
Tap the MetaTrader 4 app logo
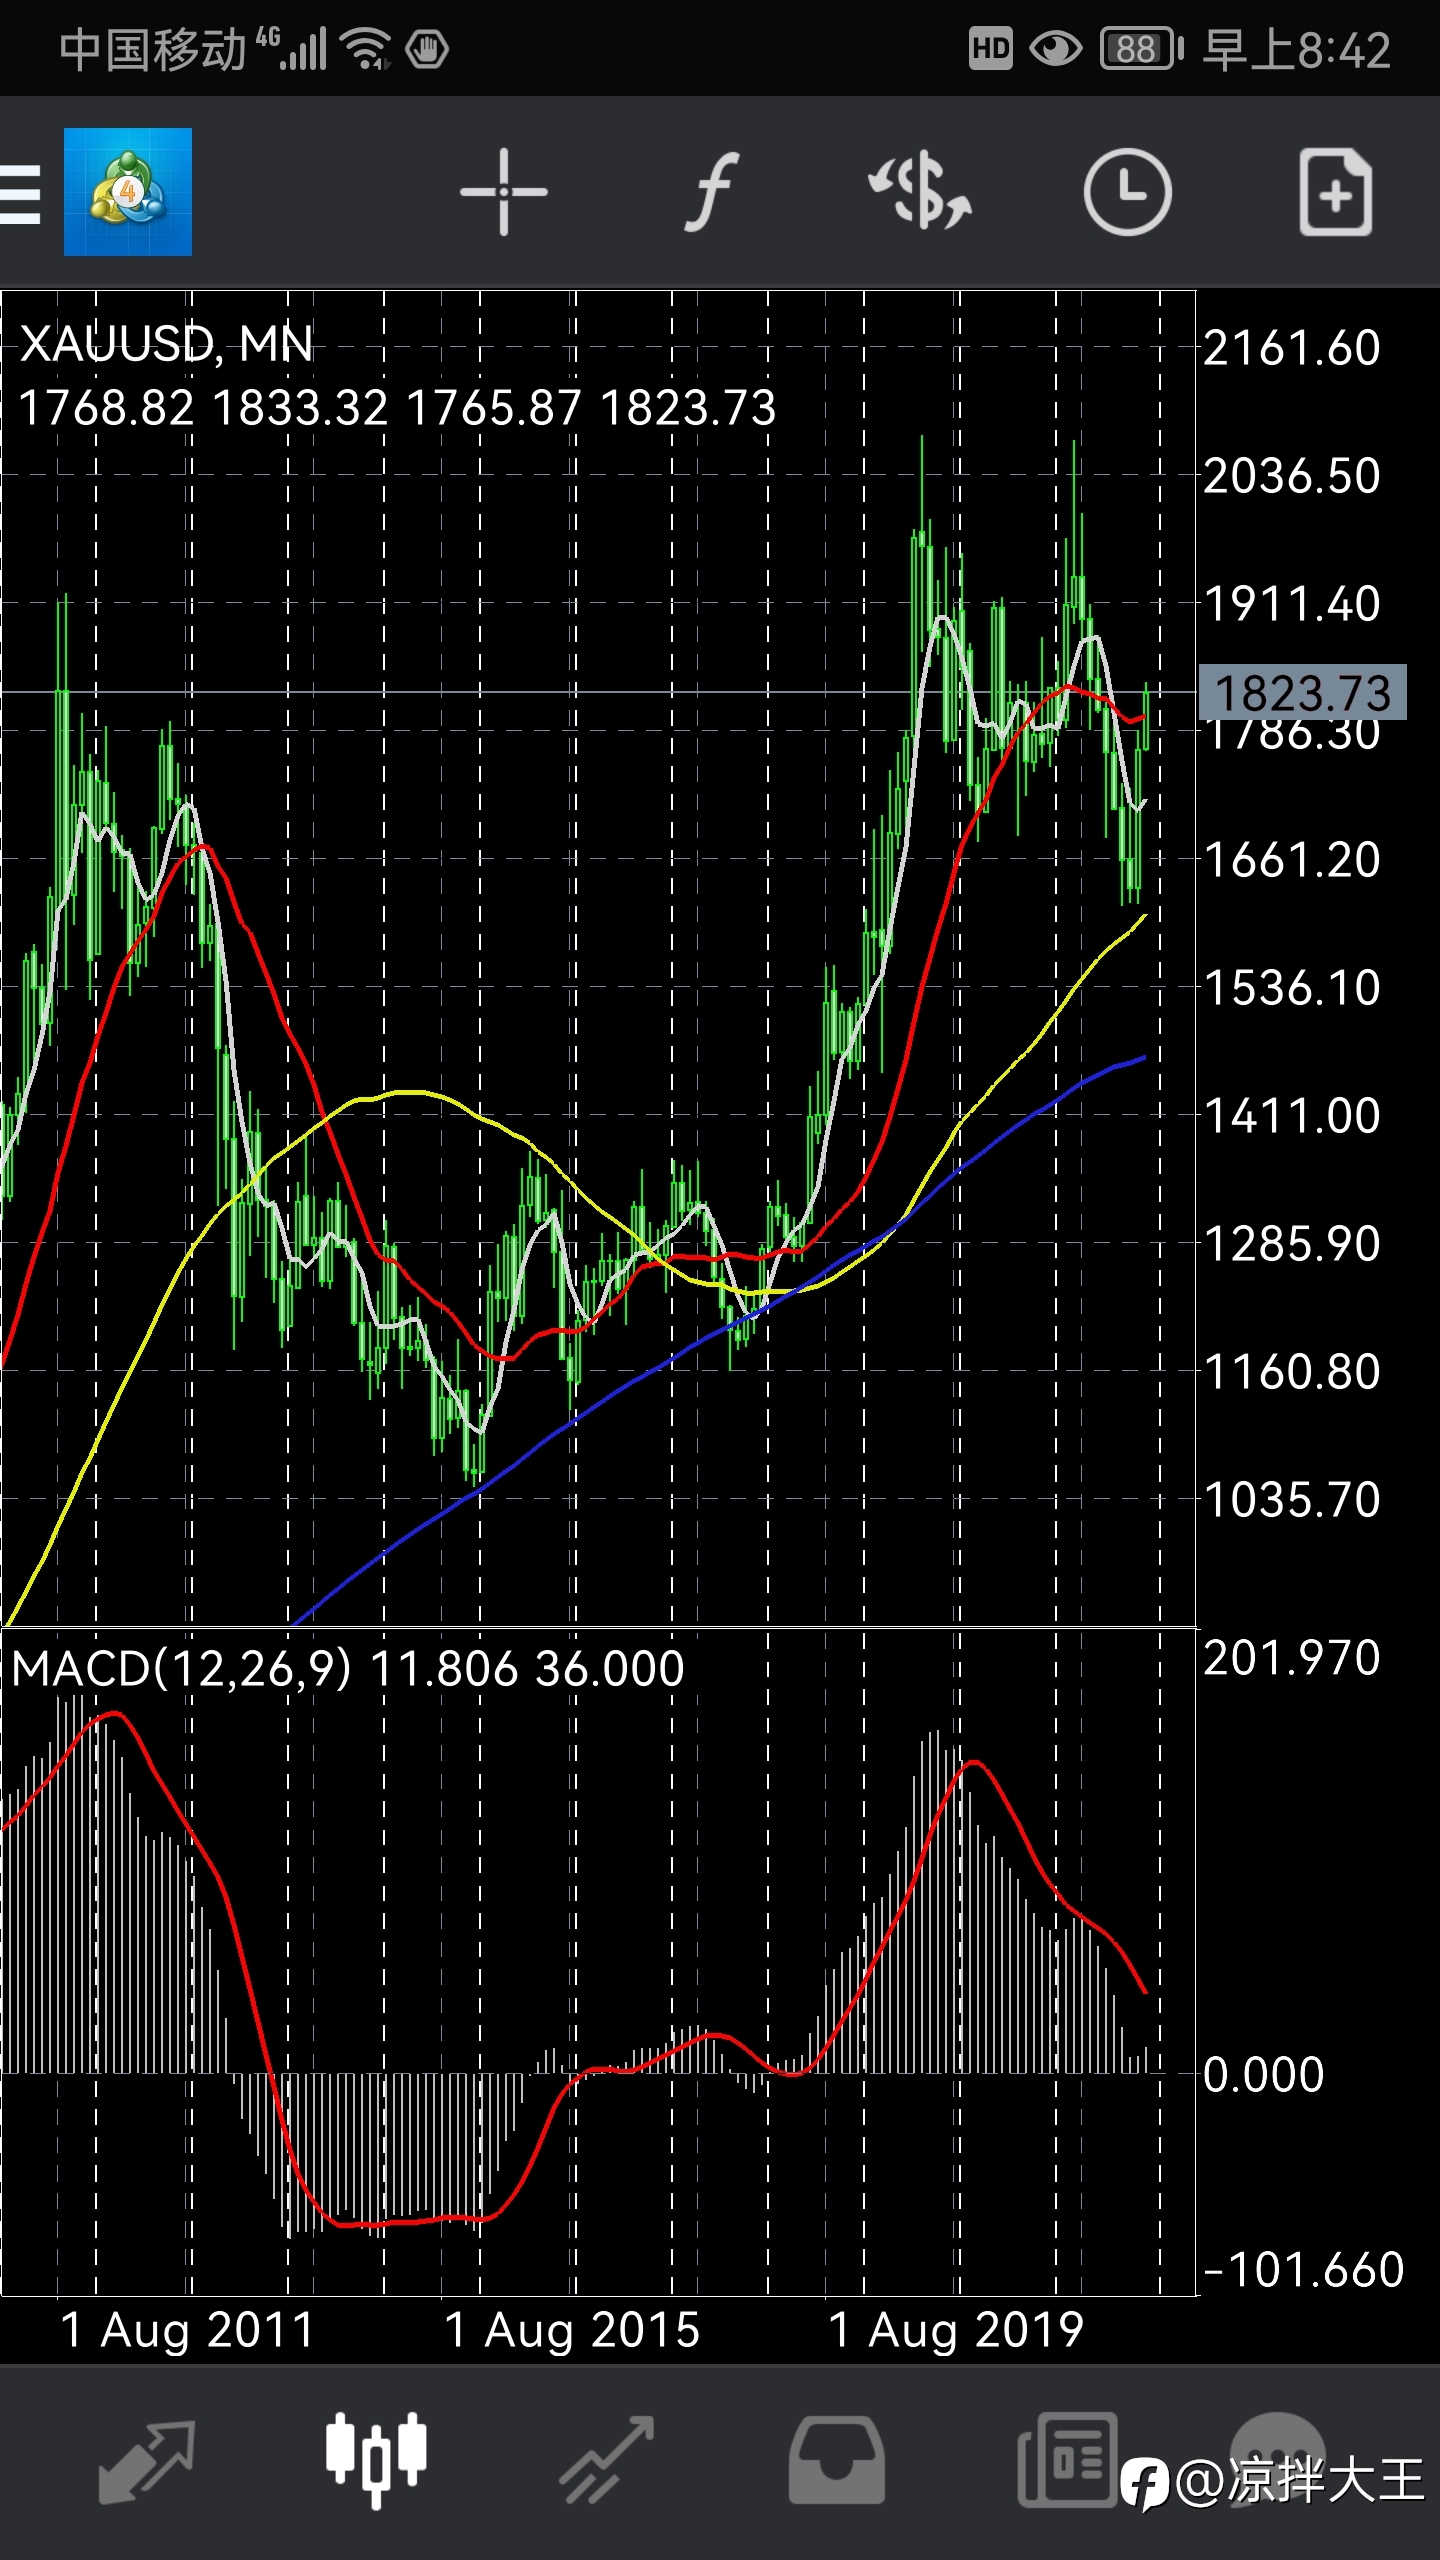[x=128, y=192]
